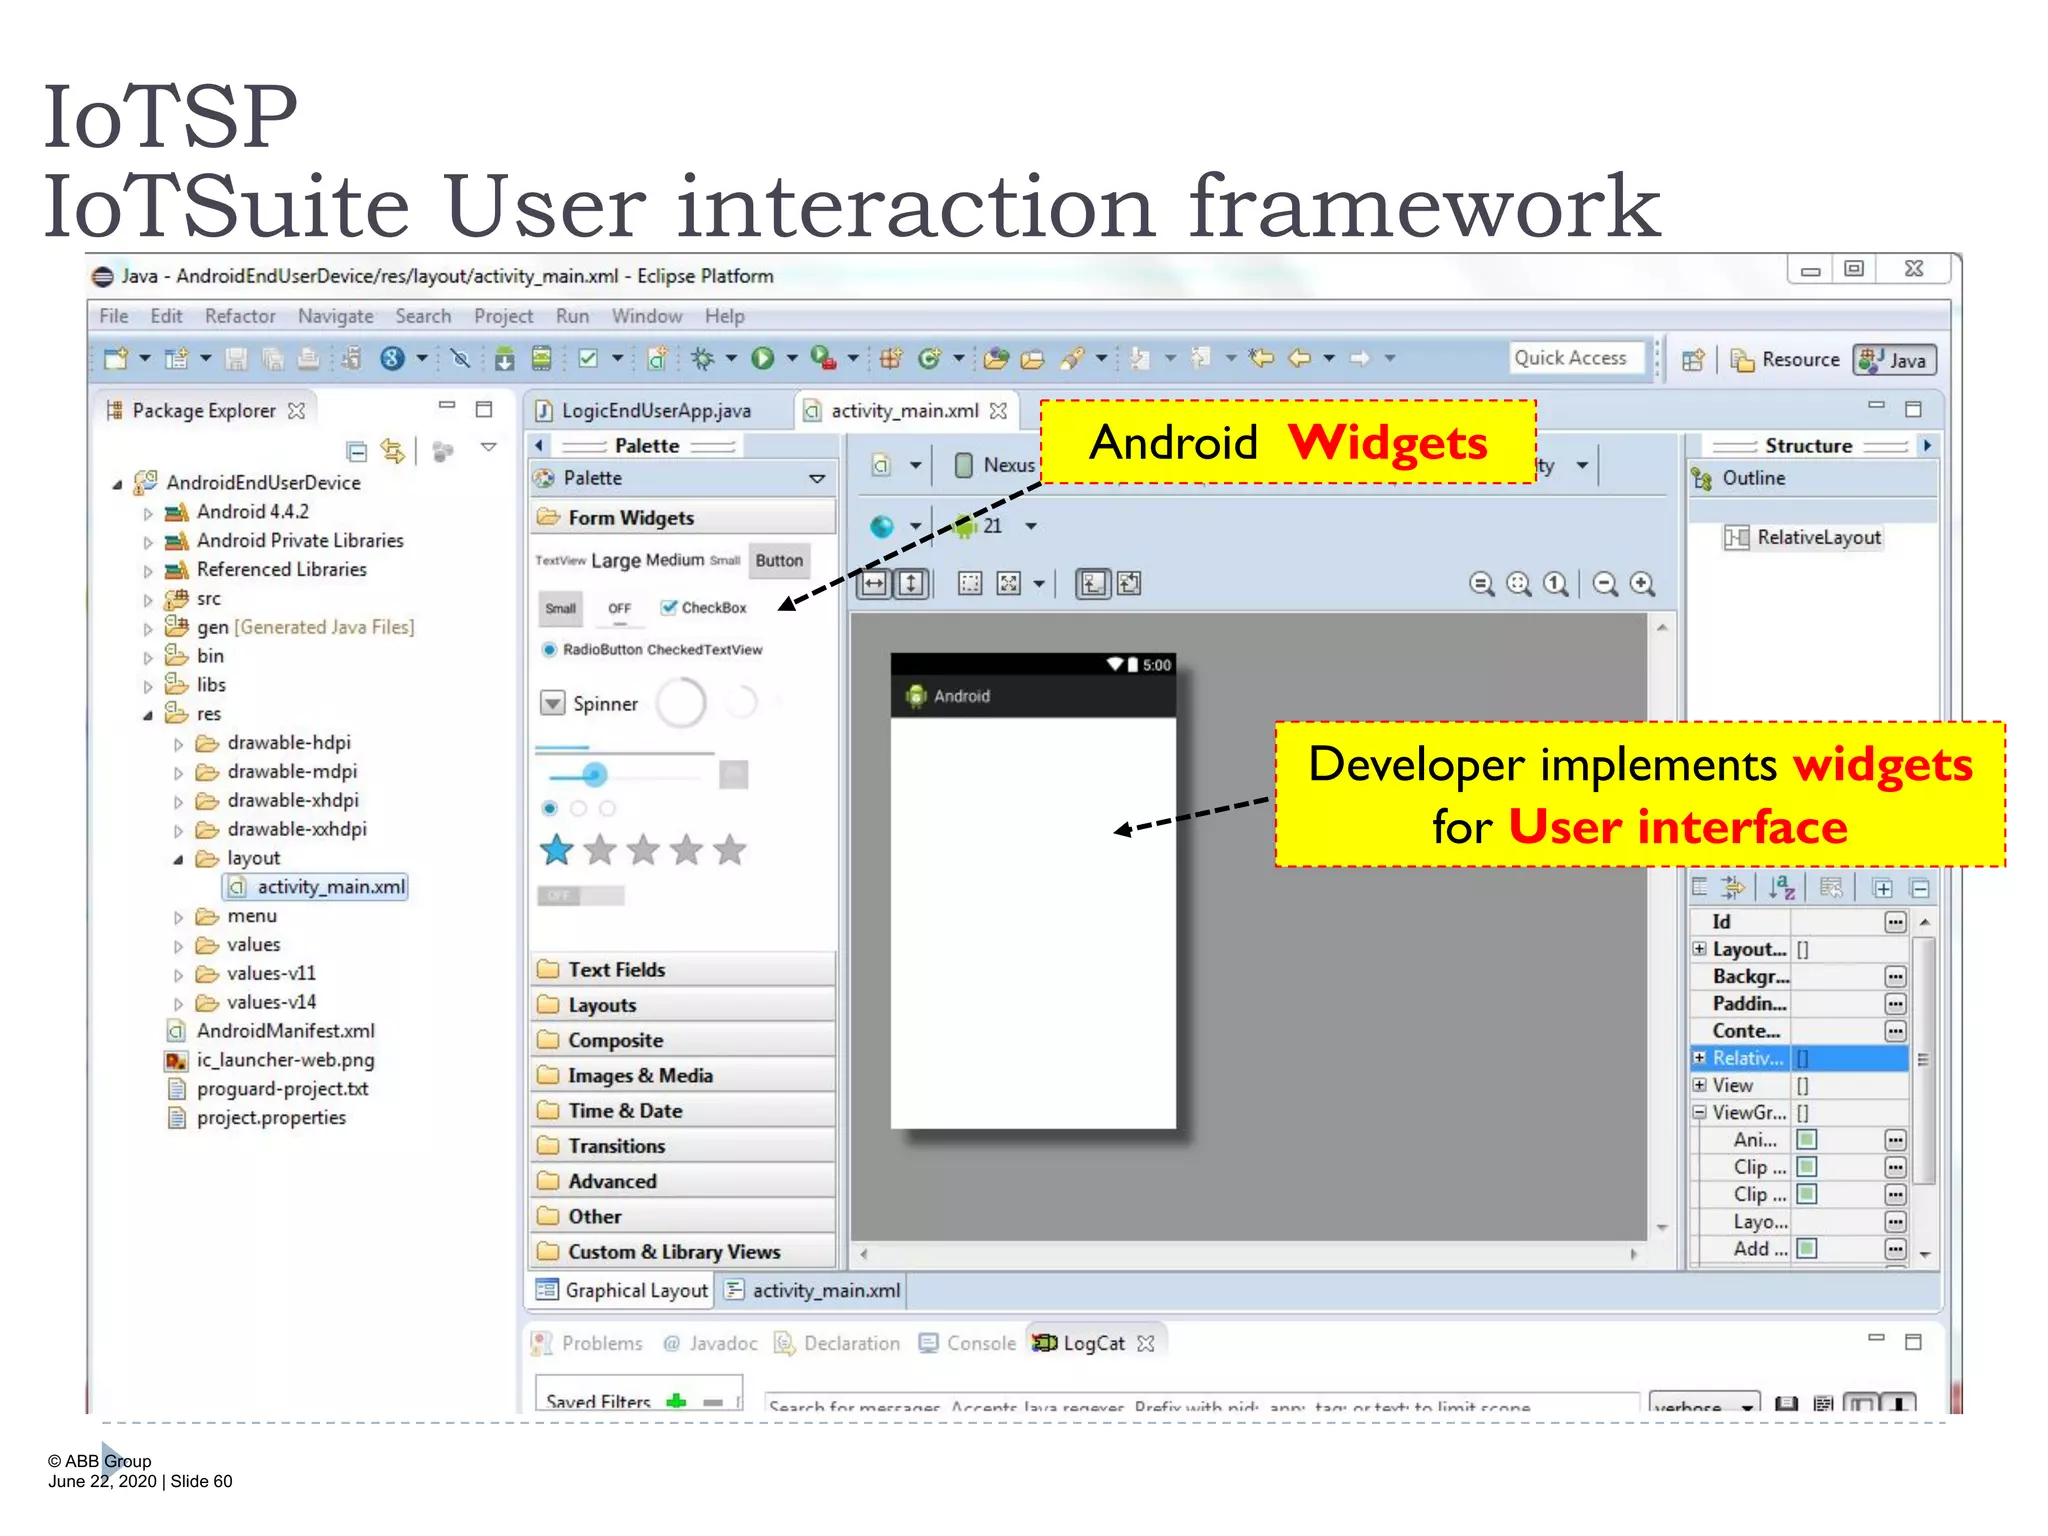2048x1536 pixels.
Task: Select the CheckBox widget in palette
Action: (704, 608)
